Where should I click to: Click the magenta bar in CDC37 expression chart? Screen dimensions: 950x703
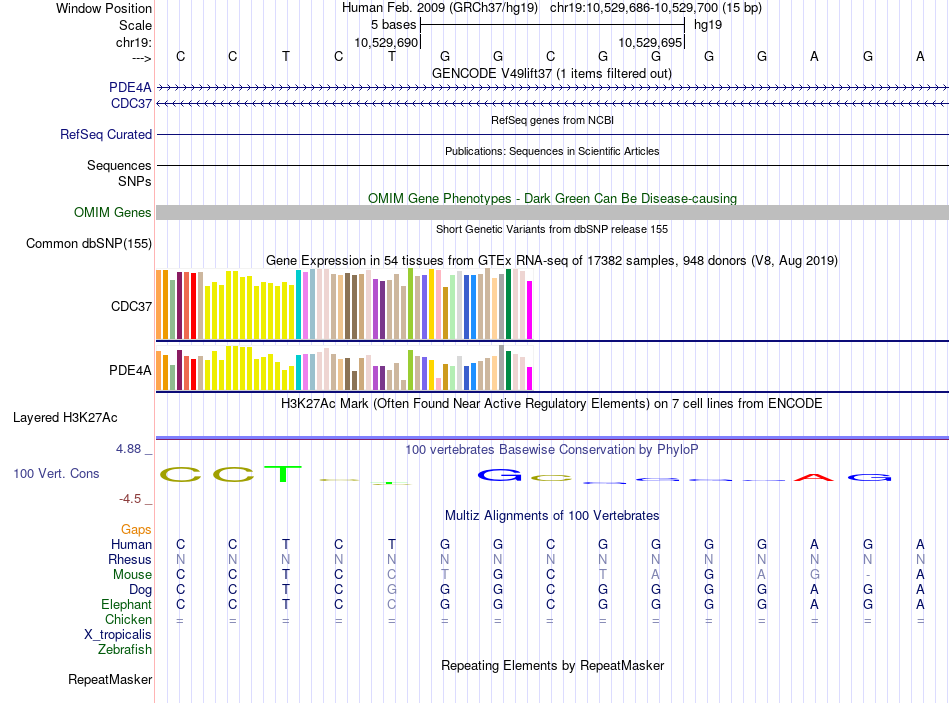[530, 310]
